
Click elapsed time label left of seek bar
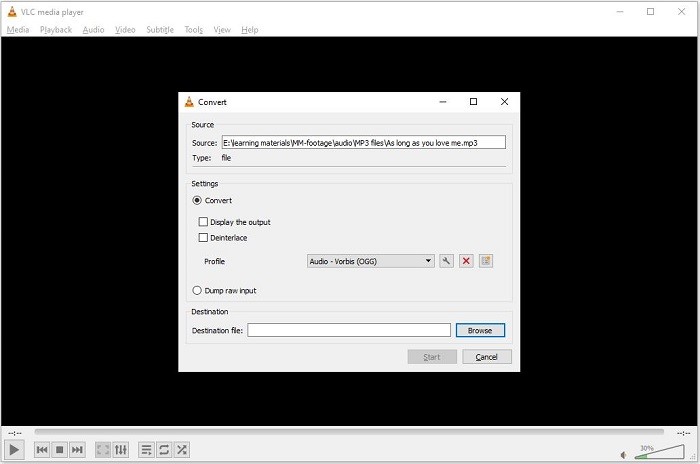(15, 433)
